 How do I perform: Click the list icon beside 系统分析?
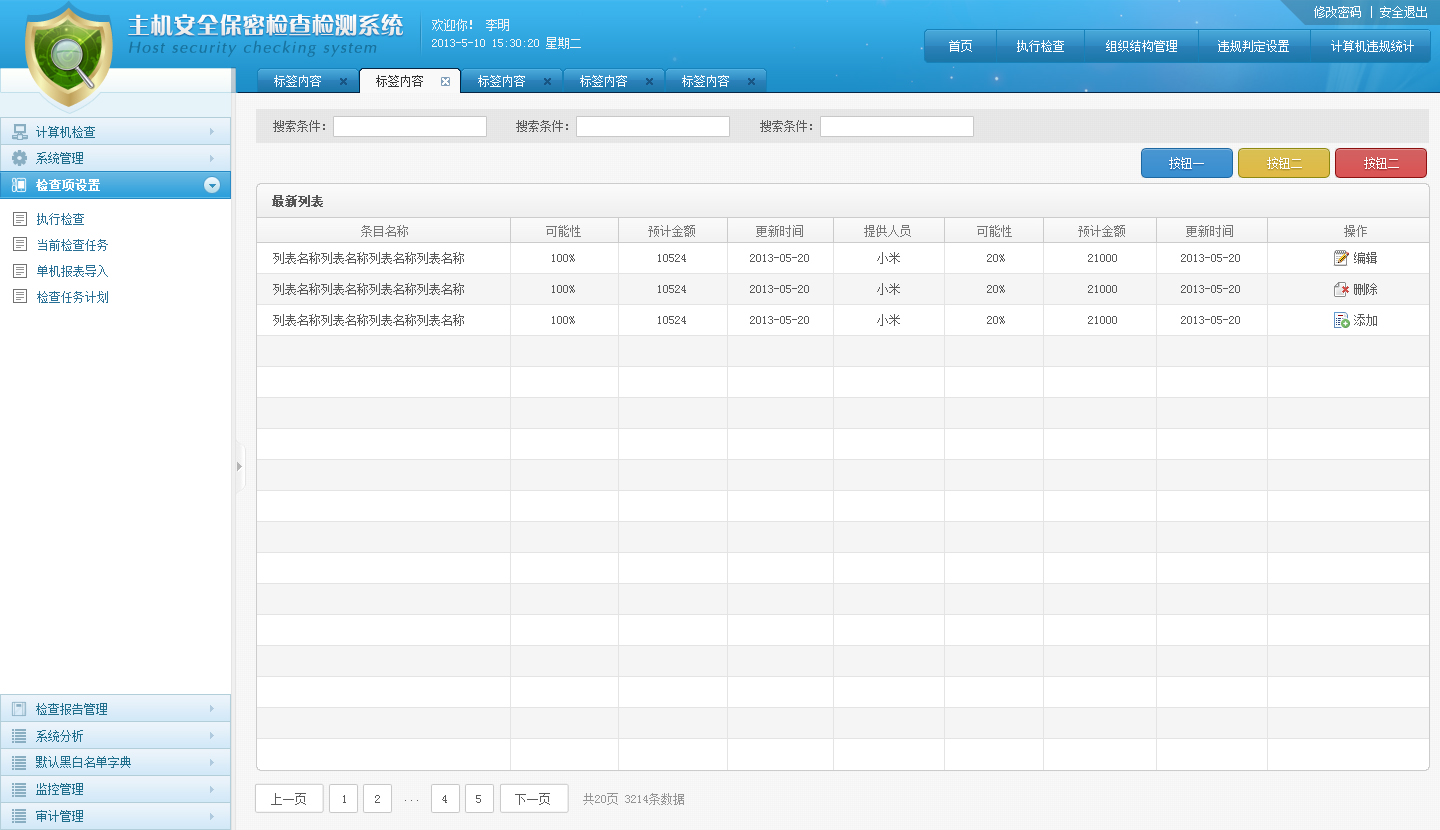click(x=19, y=736)
